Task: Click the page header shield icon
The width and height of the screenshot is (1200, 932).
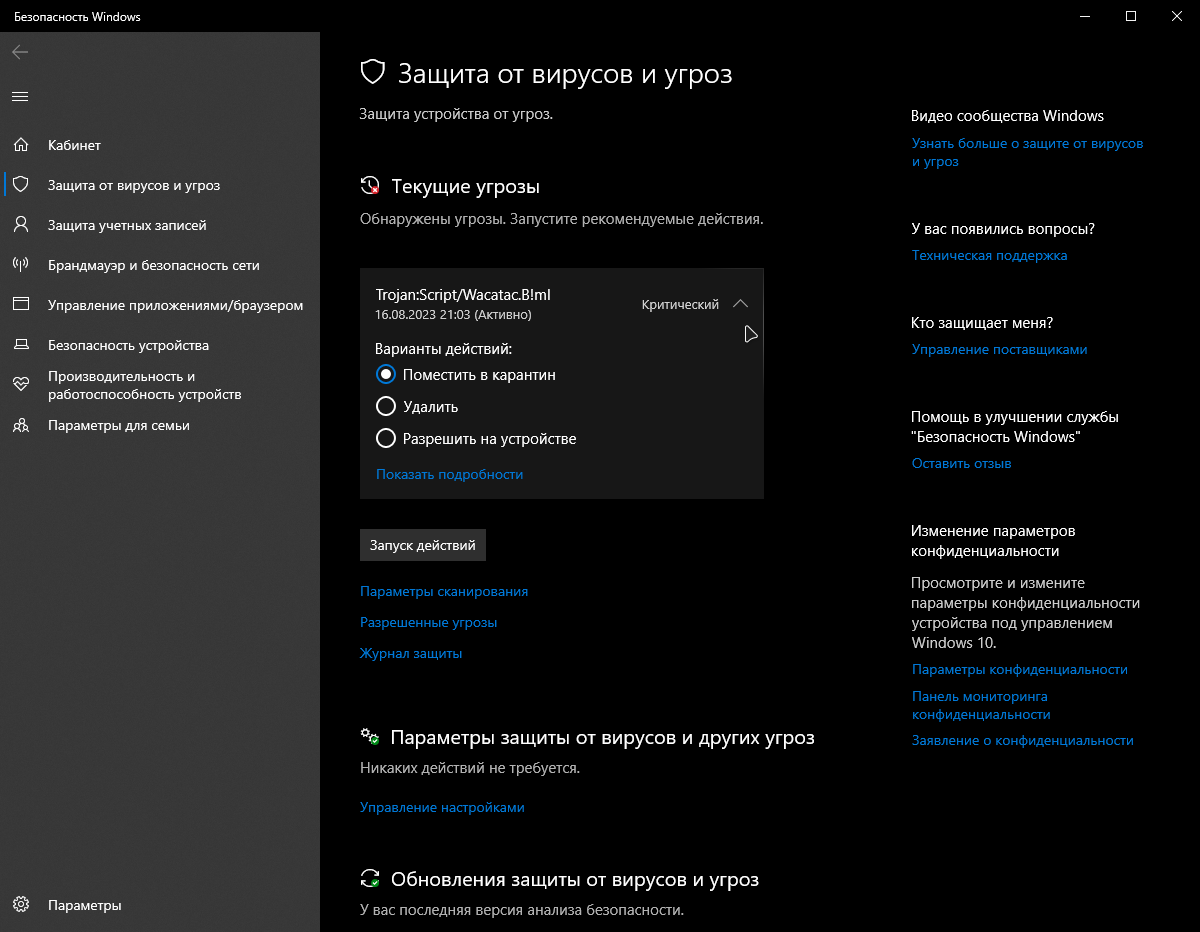Action: click(x=372, y=73)
